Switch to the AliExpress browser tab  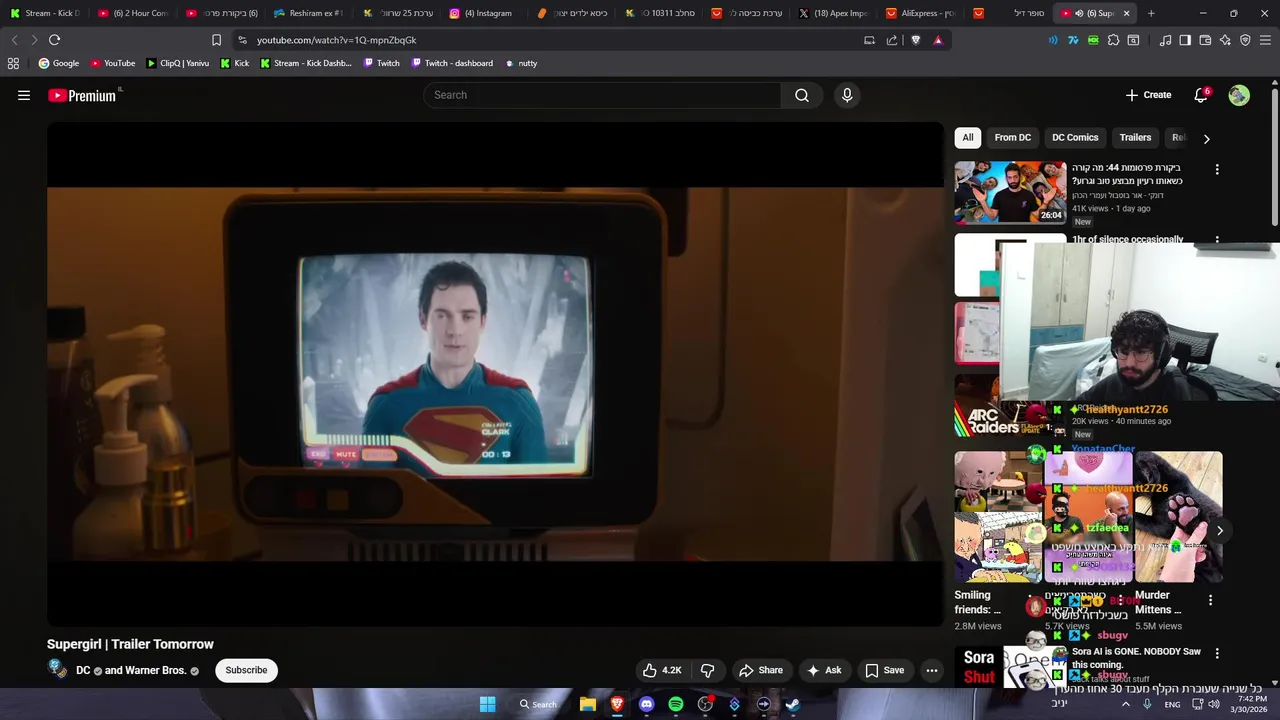tap(921, 13)
